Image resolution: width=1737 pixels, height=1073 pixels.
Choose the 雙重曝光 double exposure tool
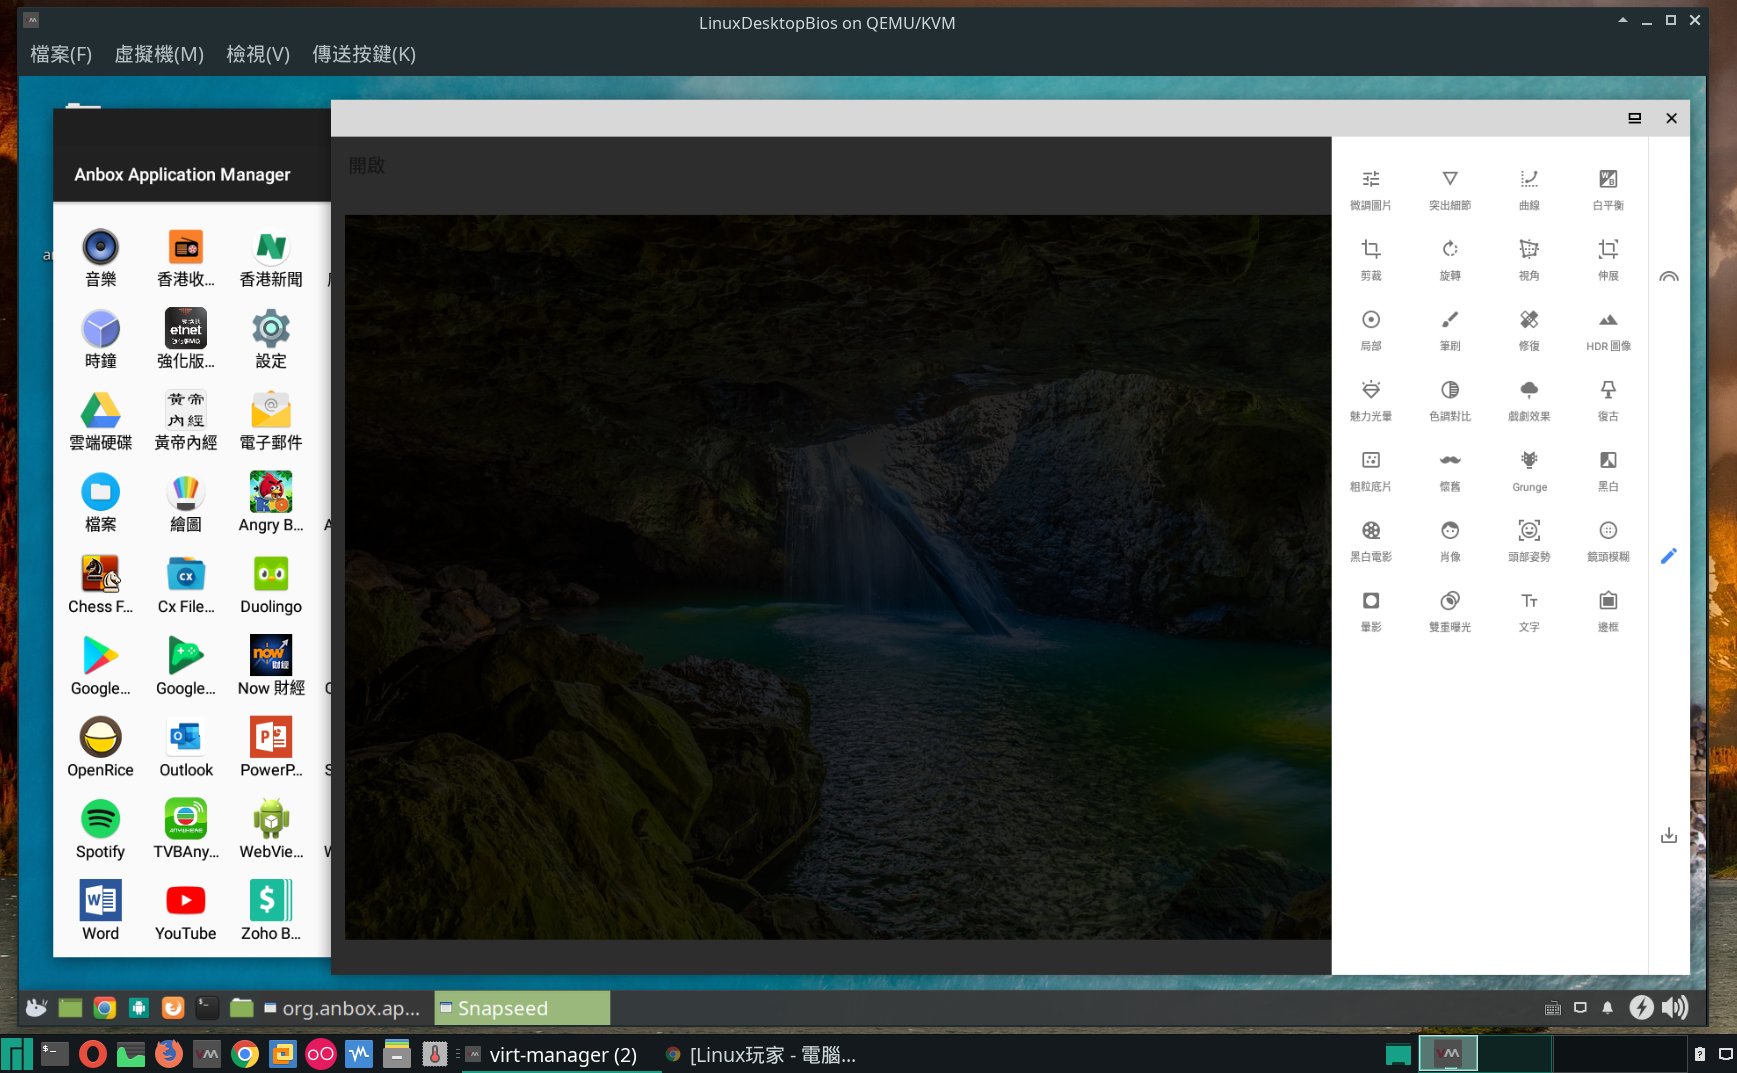tap(1449, 610)
